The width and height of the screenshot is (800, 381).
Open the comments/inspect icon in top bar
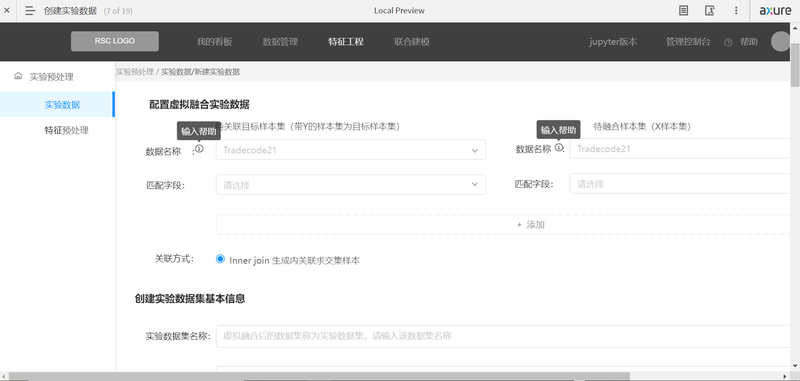coord(710,10)
